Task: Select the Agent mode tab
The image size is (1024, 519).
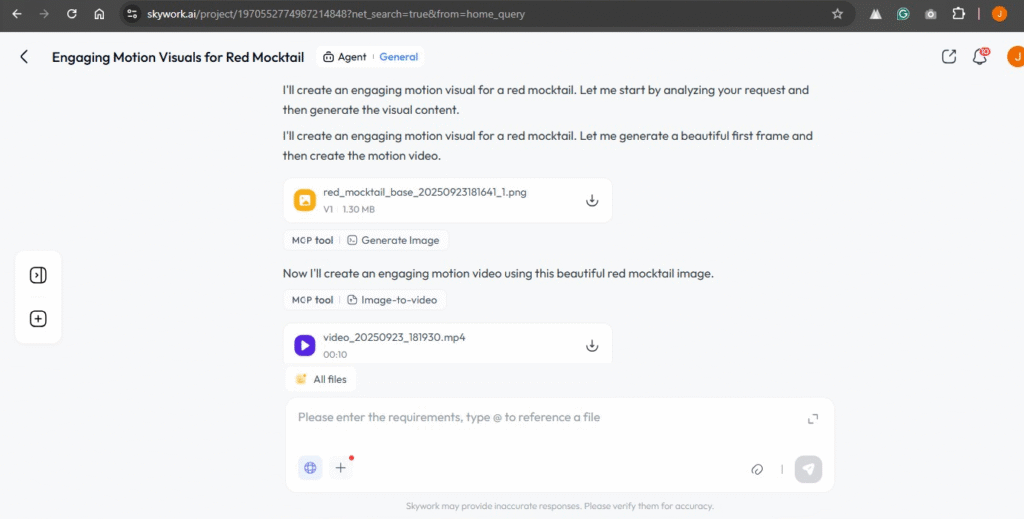Action: pos(345,57)
